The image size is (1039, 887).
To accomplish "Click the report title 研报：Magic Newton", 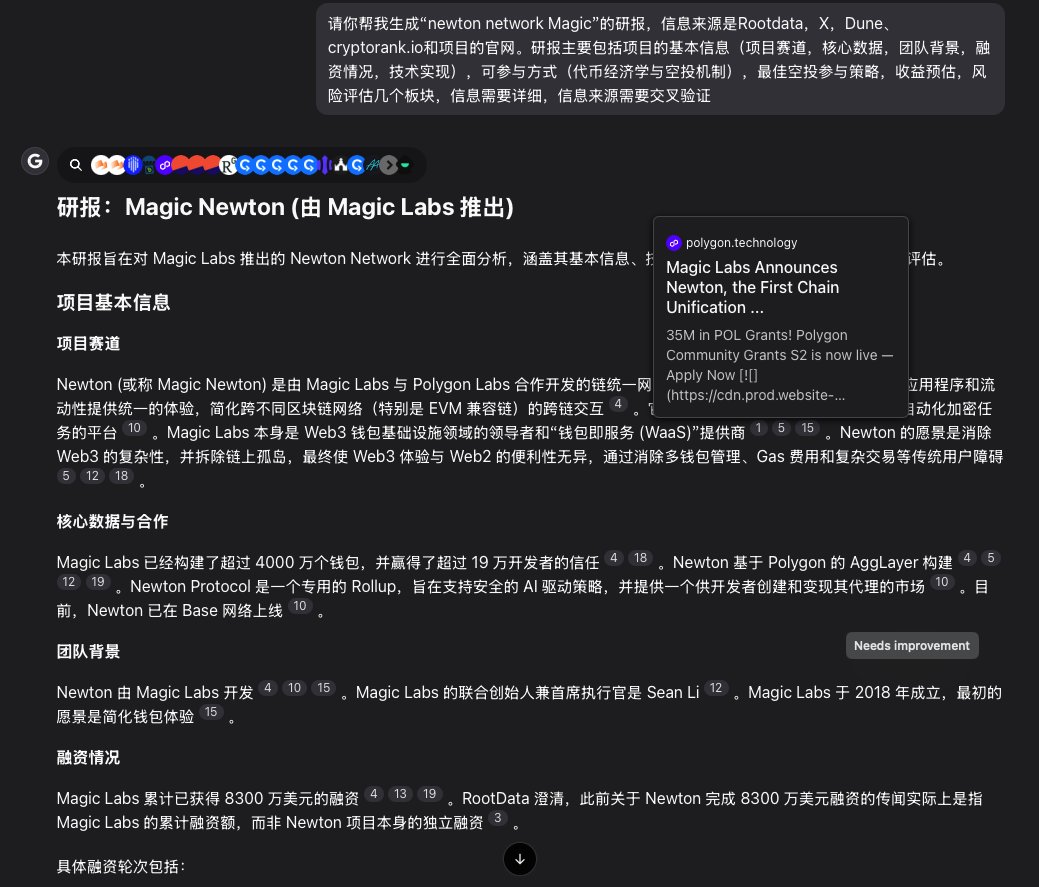I will coord(285,207).
